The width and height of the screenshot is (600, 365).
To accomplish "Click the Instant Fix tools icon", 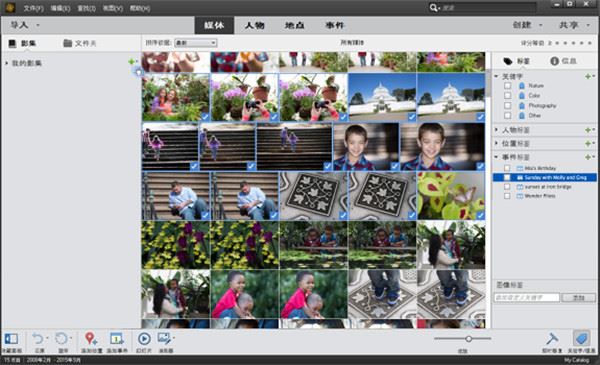I will [552, 339].
